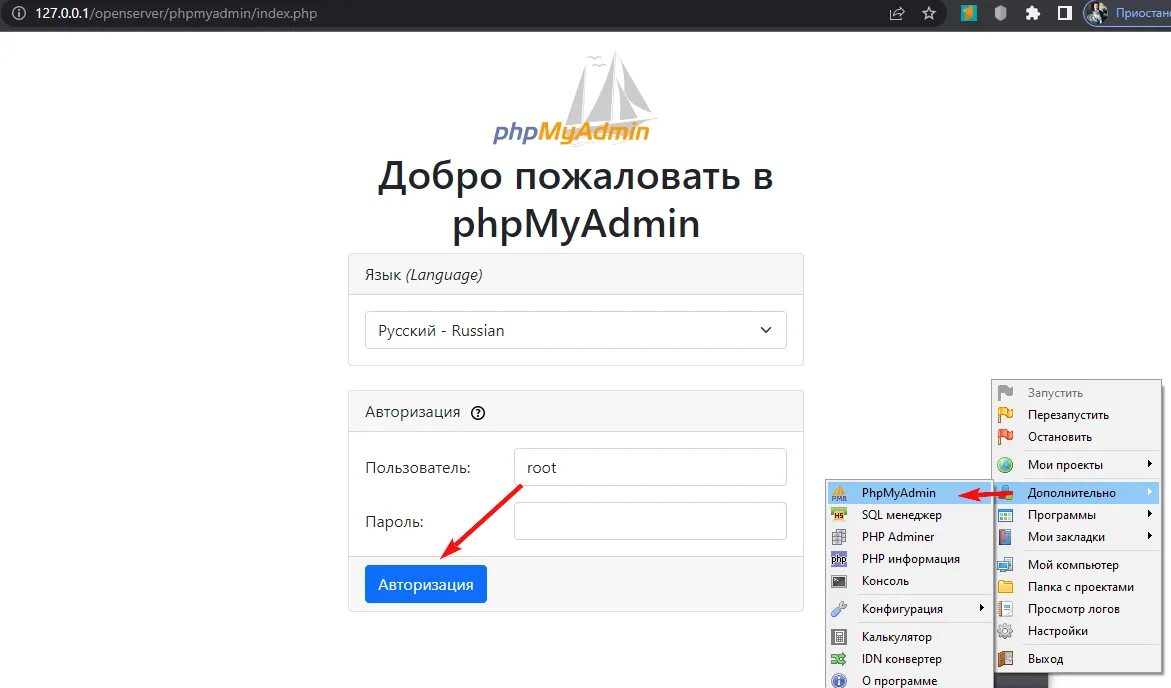Screen dimensions: 1171x688
Task: Click the HS icon beside SQL менеджер
Action: coord(839,515)
